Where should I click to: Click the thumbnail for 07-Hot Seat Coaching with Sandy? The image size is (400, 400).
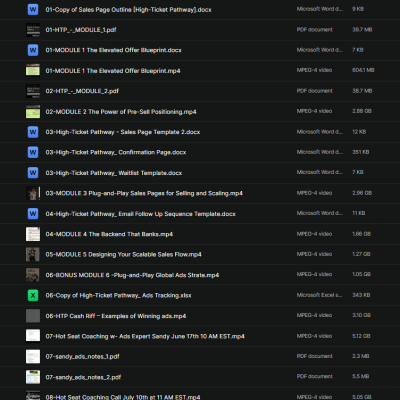tap(33, 336)
